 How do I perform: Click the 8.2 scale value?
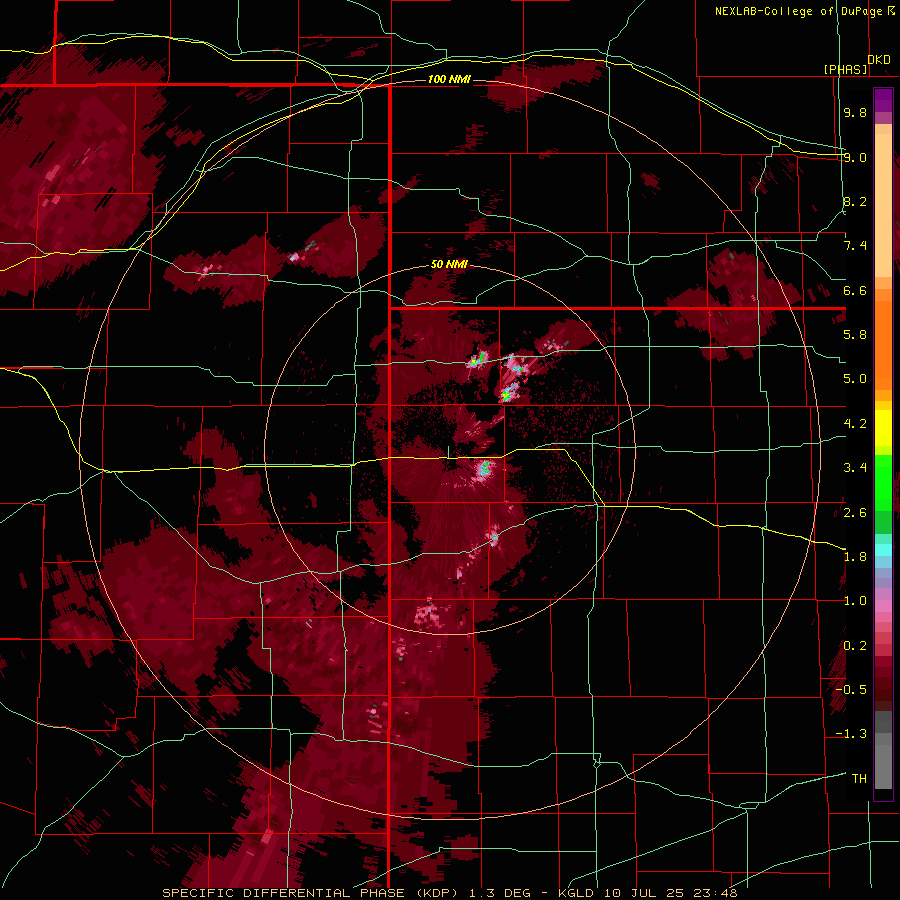855,201
